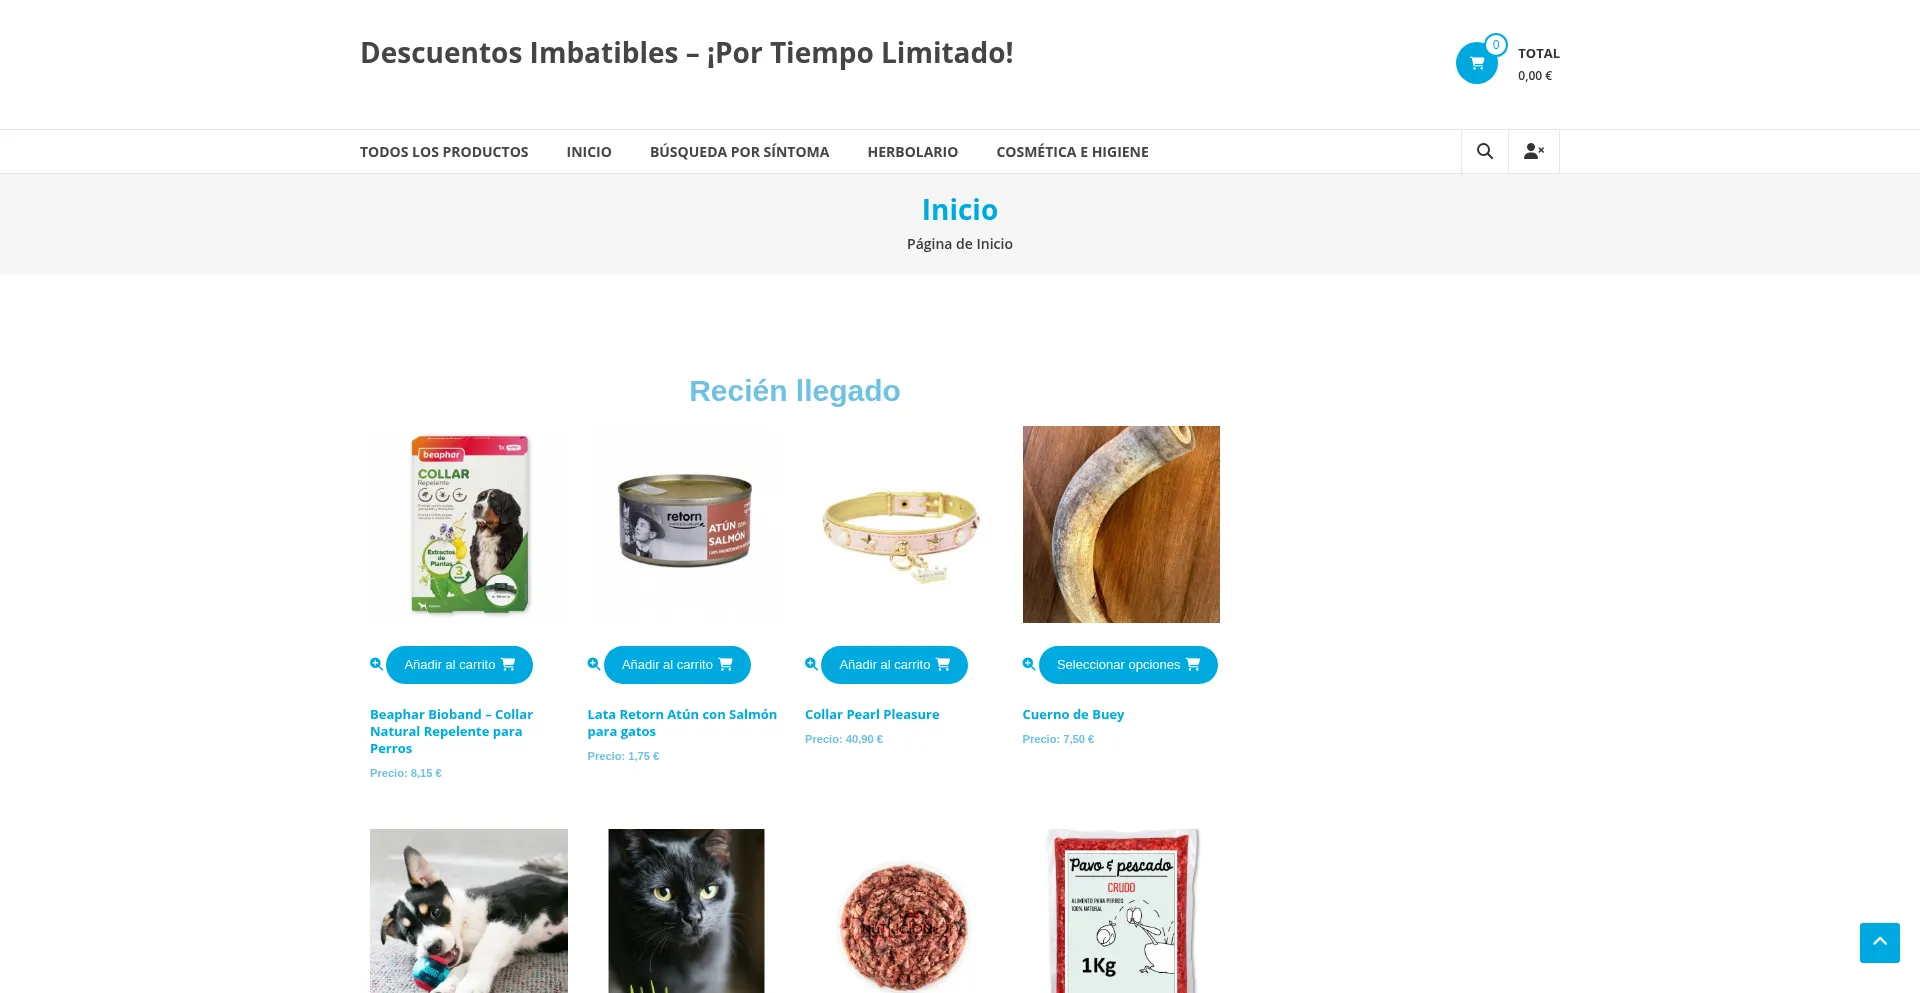The height and width of the screenshot is (993, 1920).
Task: Open the Pavo y pescado 1Kg product image
Action: coord(1121,911)
